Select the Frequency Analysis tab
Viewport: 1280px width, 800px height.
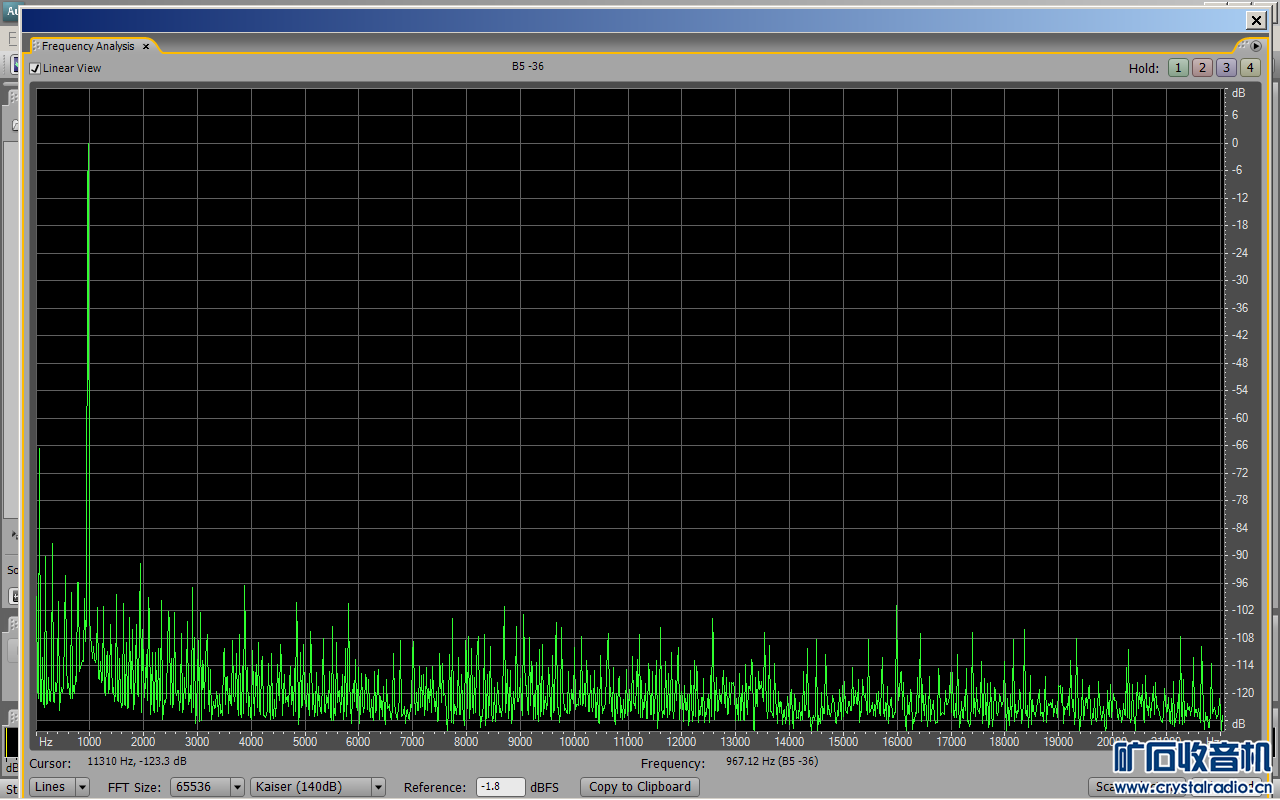point(88,46)
